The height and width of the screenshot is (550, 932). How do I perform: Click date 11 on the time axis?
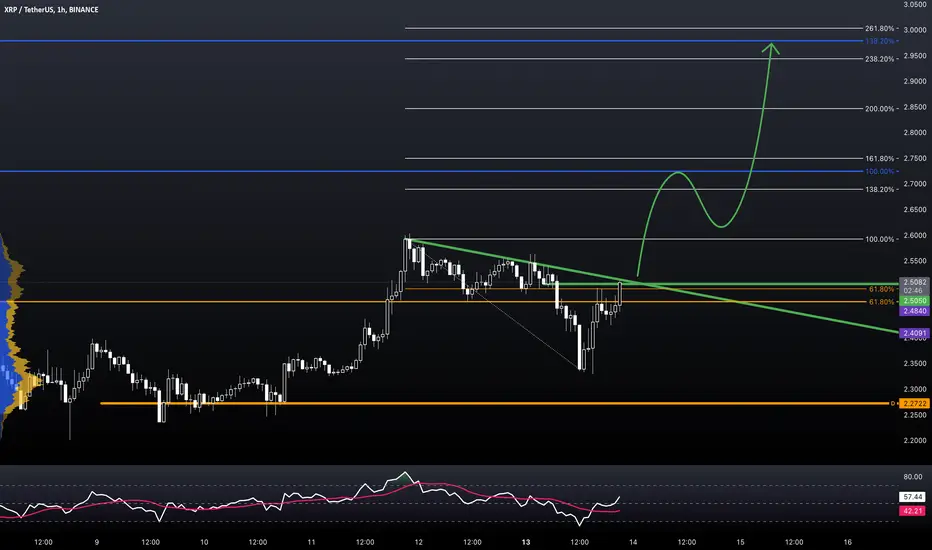tap(311, 542)
